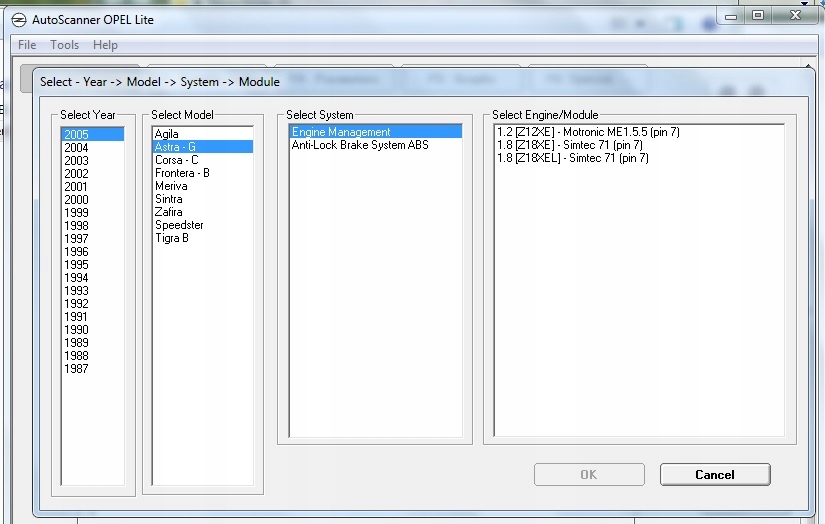
Task: Click the OK button
Action: click(x=589, y=475)
